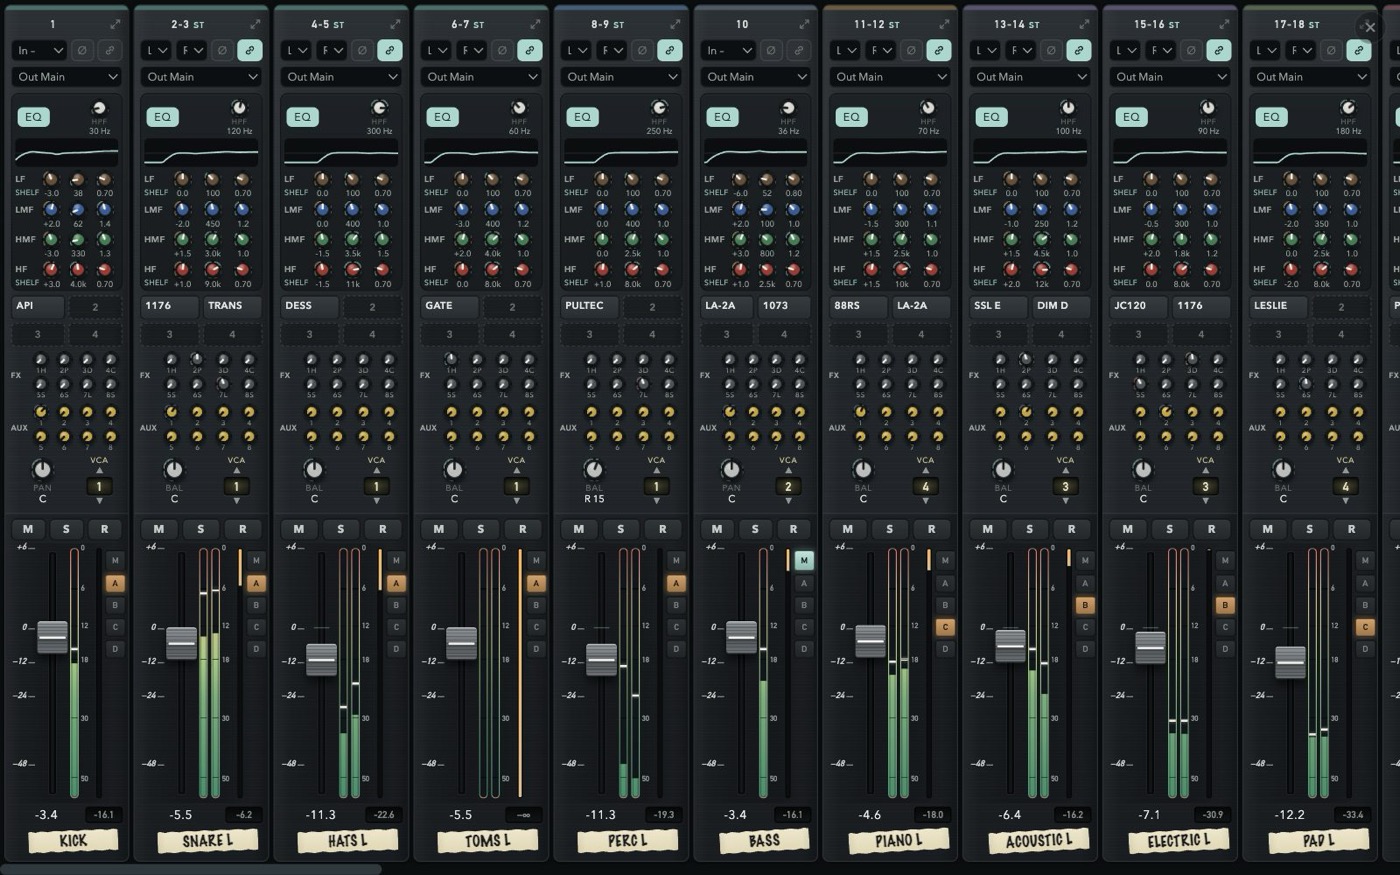Viewport: 1400px width, 875px height.
Task: Click the stereo link icon on channel 6-7 ST
Action: 530,50
